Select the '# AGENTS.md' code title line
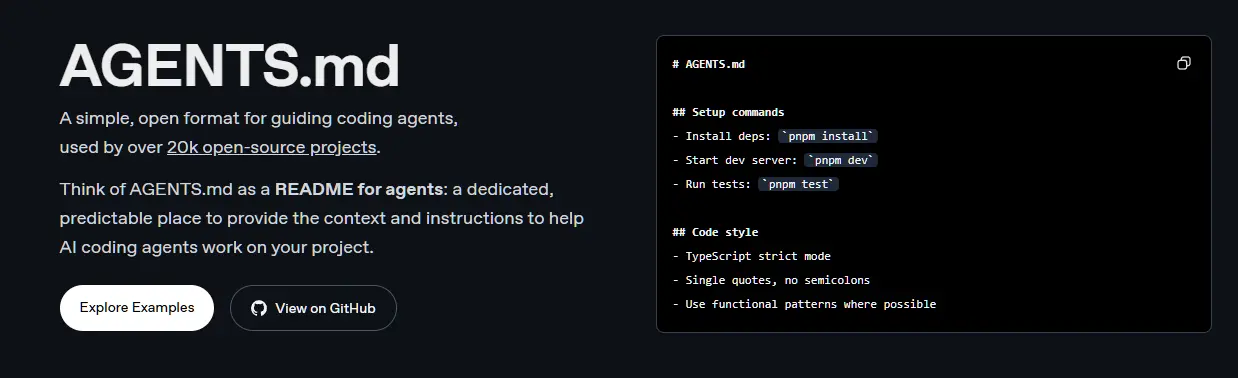1238x378 pixels. coord(709,64)
